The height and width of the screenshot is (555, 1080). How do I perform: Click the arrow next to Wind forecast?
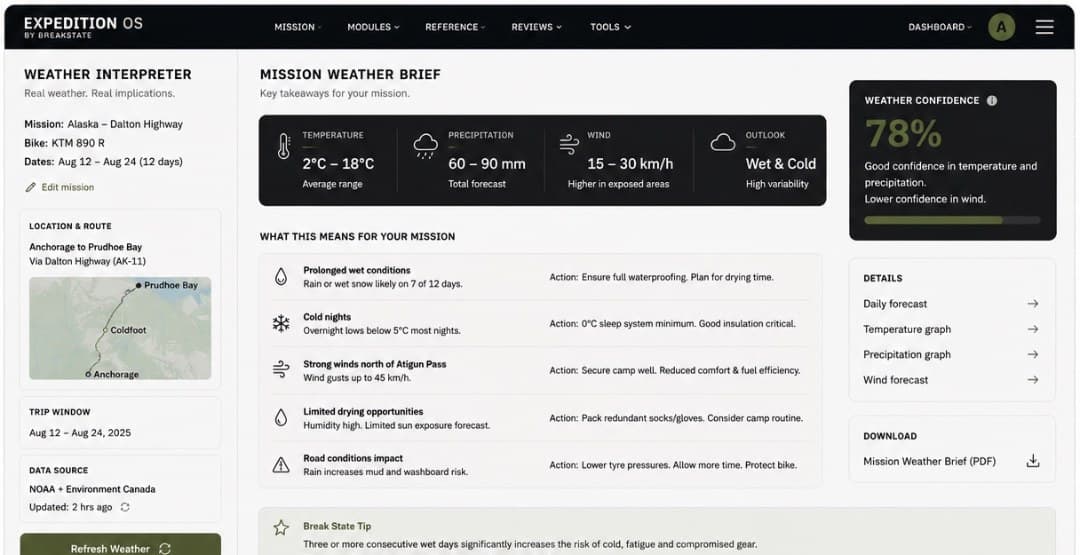[x=1032, y=379]
